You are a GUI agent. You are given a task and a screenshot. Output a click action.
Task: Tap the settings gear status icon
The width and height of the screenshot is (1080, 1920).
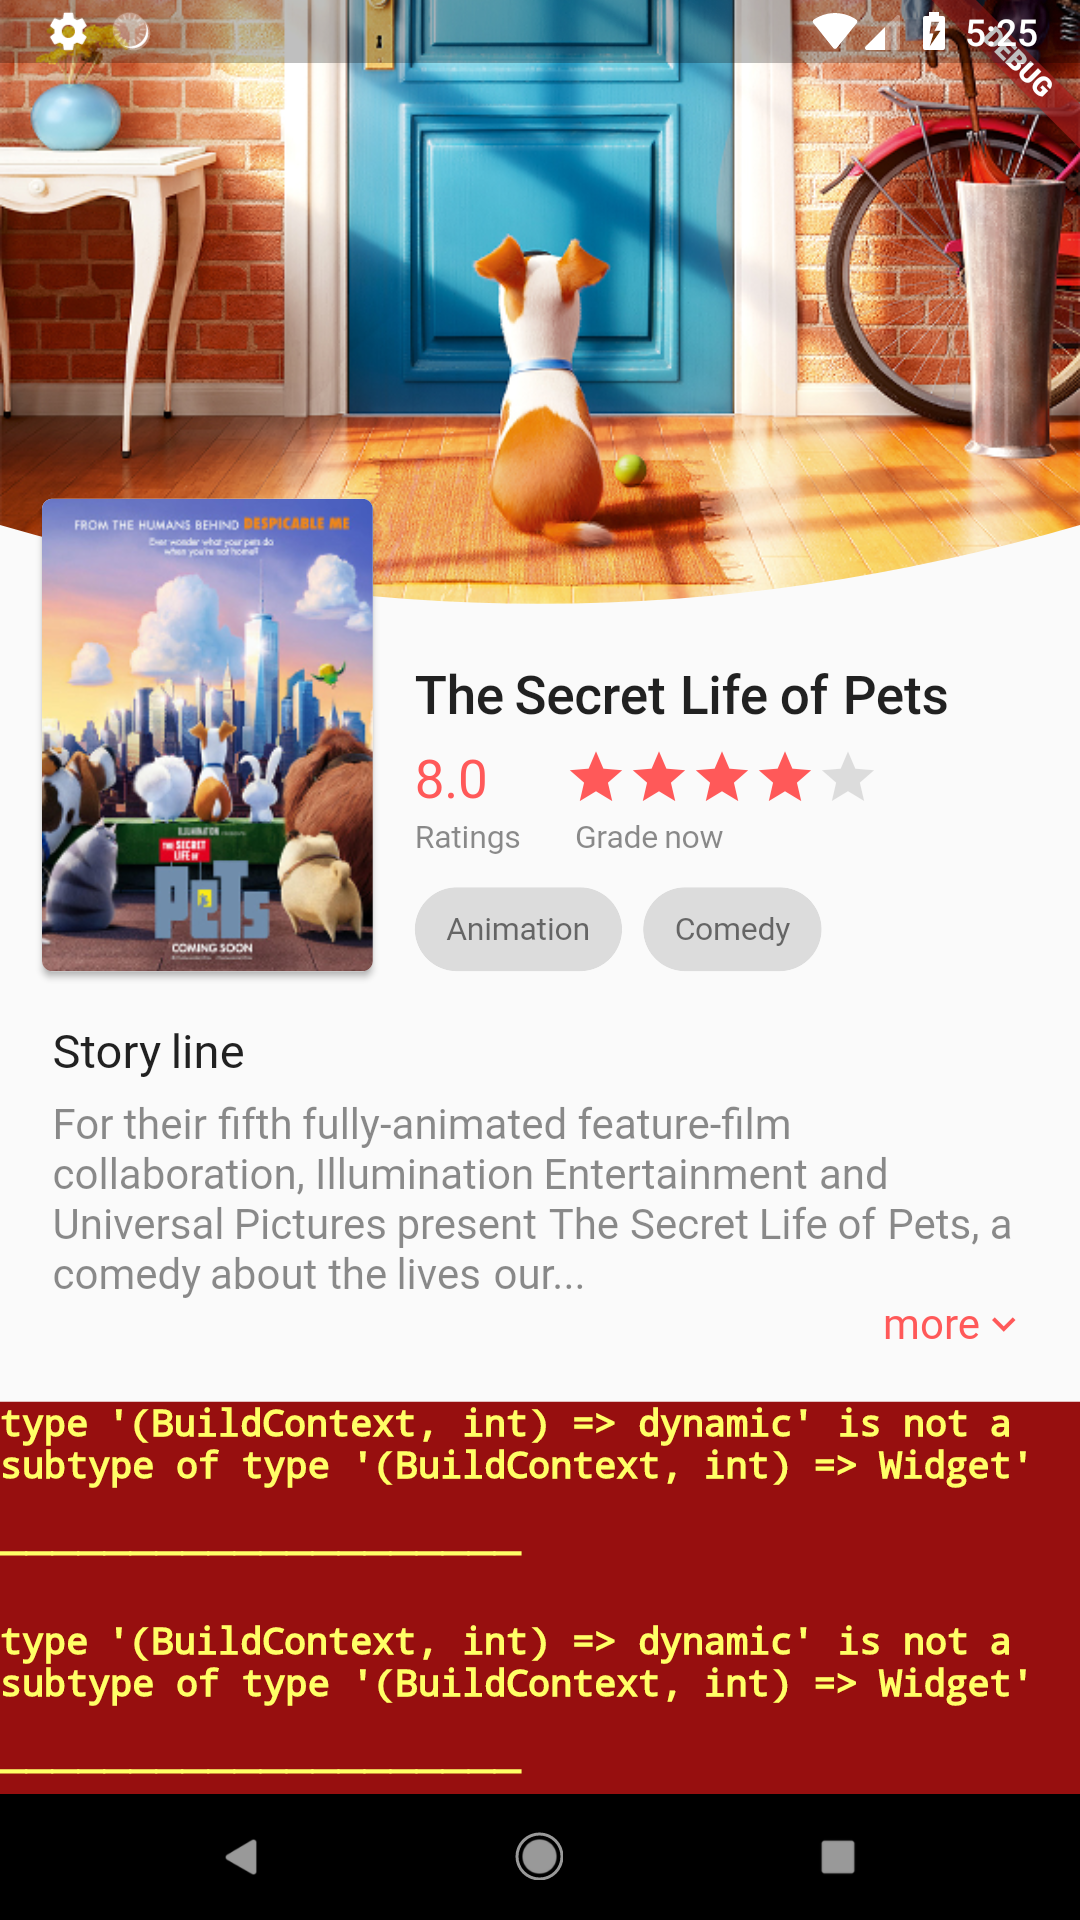pyautogui.click(x=68, y=32)
